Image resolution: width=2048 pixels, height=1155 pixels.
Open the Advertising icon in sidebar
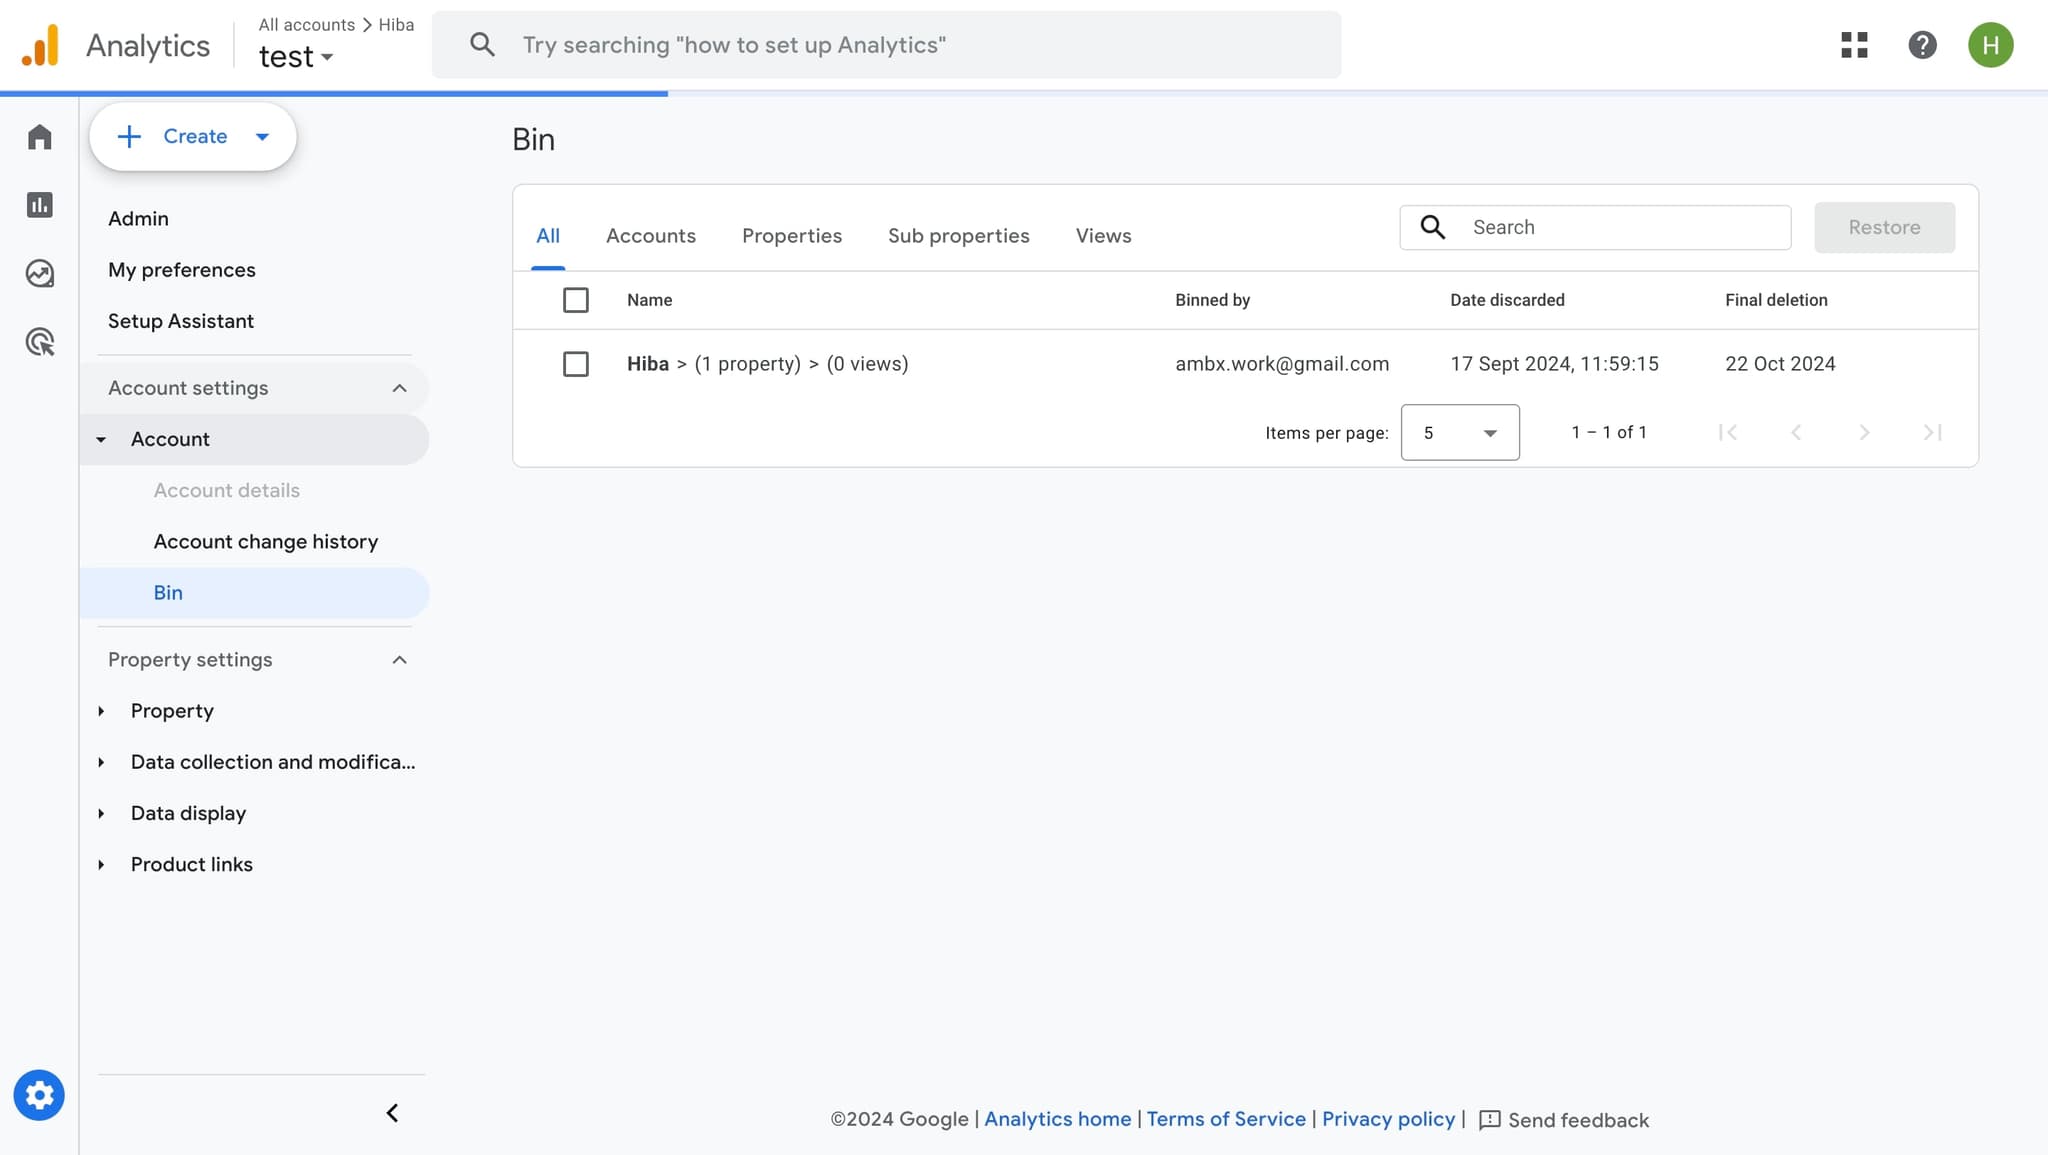coord(39,342)
